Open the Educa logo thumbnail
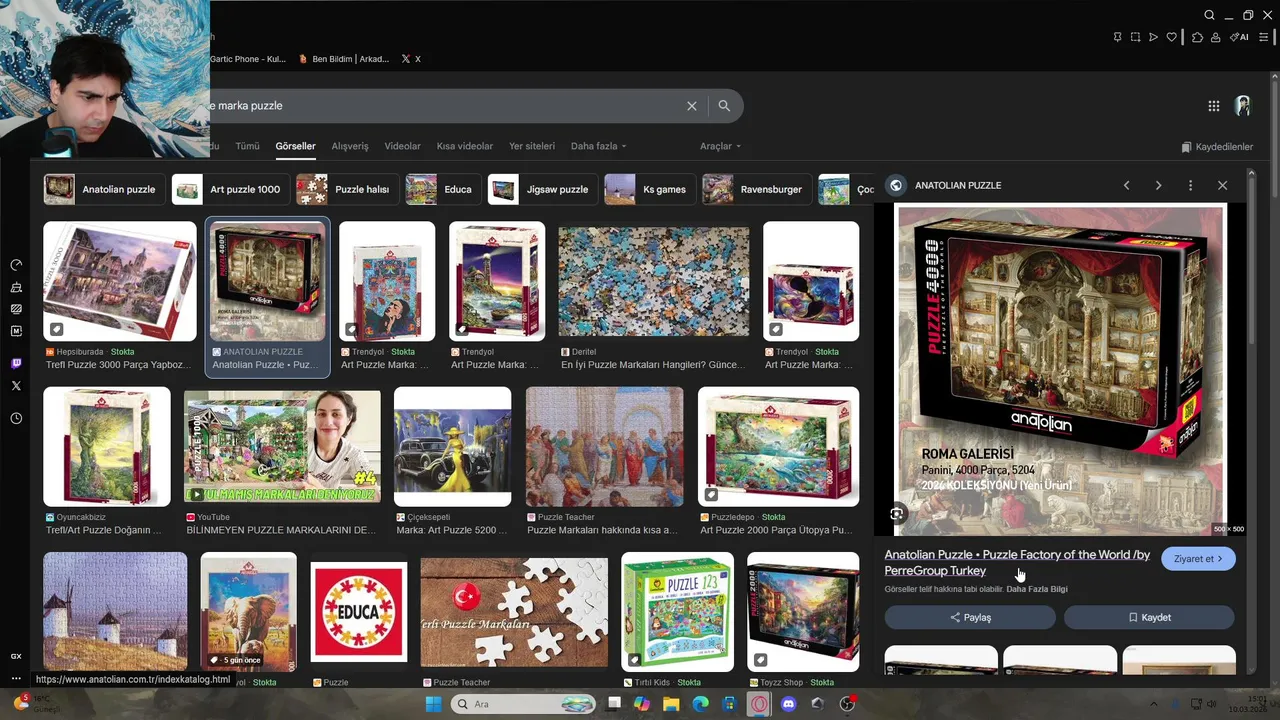The width and height of the screenshot is (1280, 720). [359, 612]
